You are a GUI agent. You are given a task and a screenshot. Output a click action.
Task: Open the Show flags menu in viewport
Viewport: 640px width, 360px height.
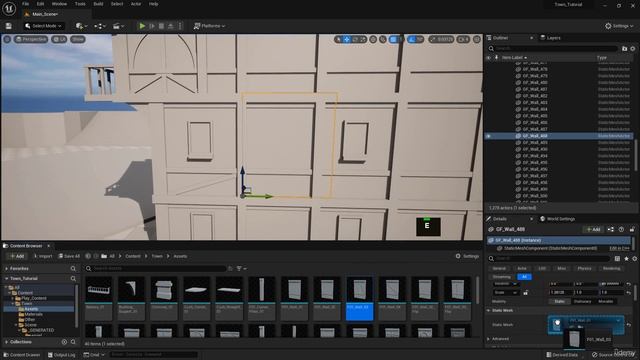78,39
